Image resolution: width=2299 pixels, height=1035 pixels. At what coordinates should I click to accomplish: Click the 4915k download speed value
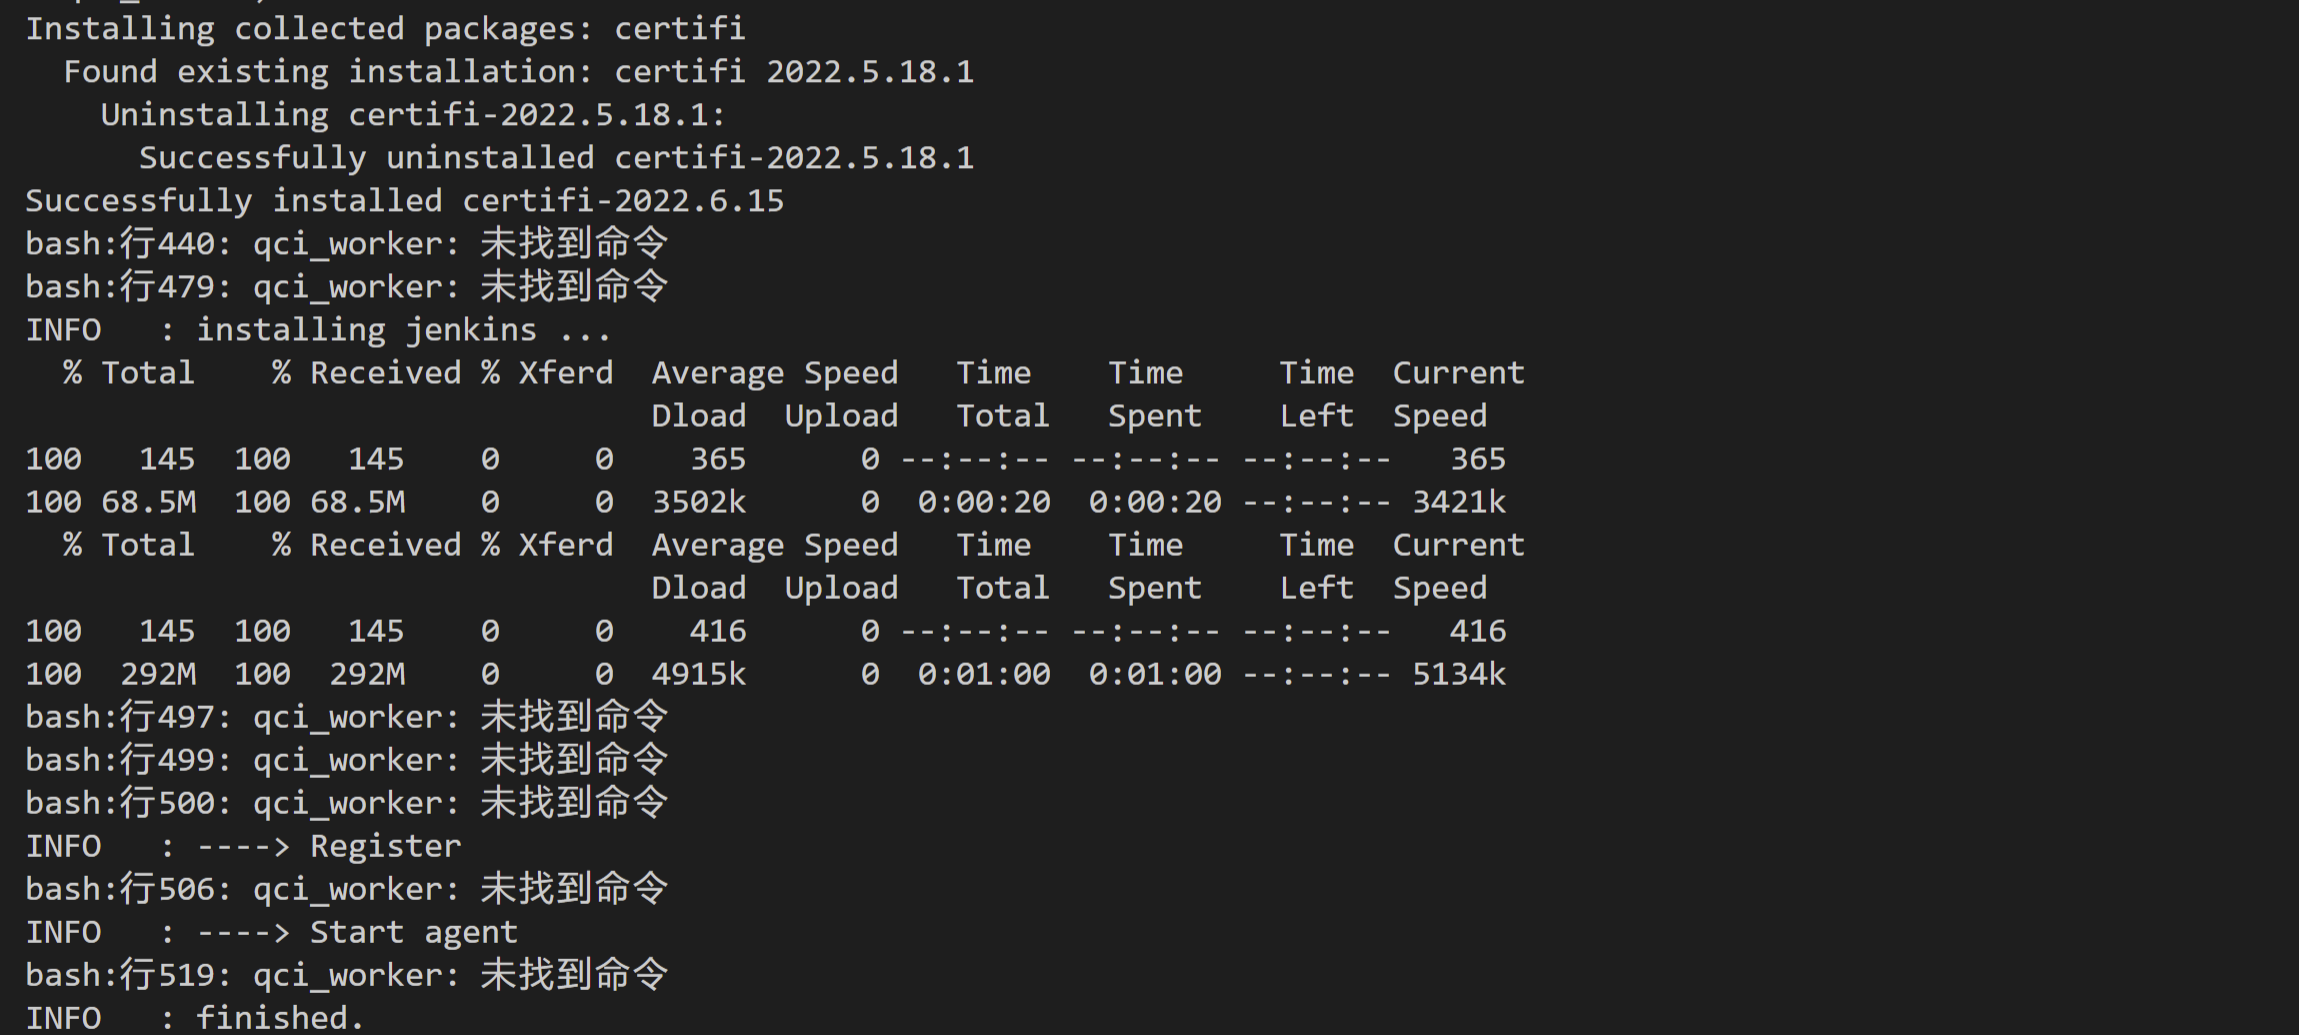click(x=699, y=674)
